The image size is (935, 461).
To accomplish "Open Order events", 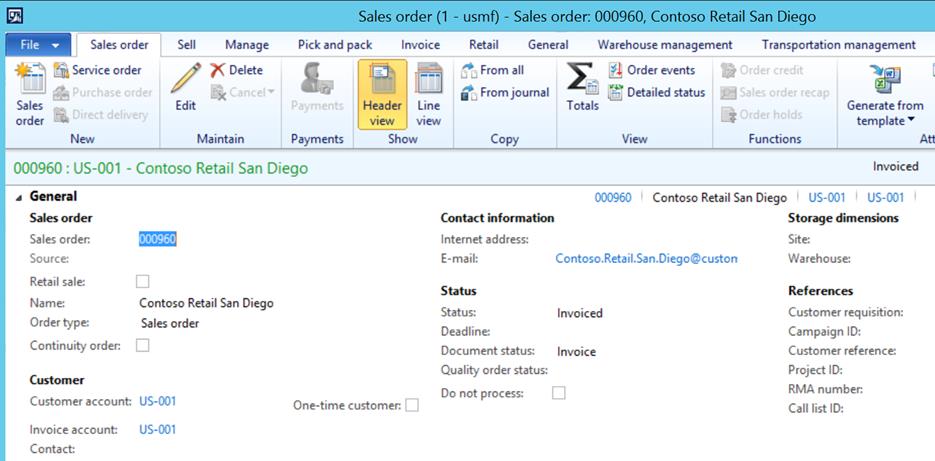I will (x=651, y=70).
